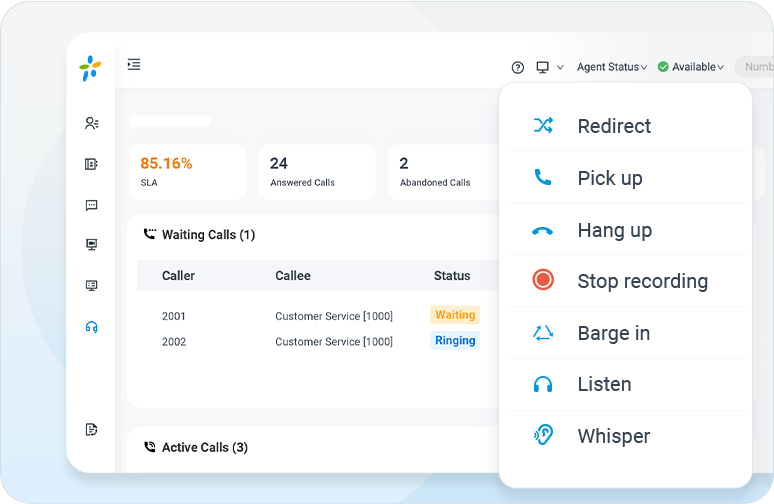This screenshot has height=504, width=774.
Task: Click the Yeastar logo in the sidebar
Action: tap(90, 68)
